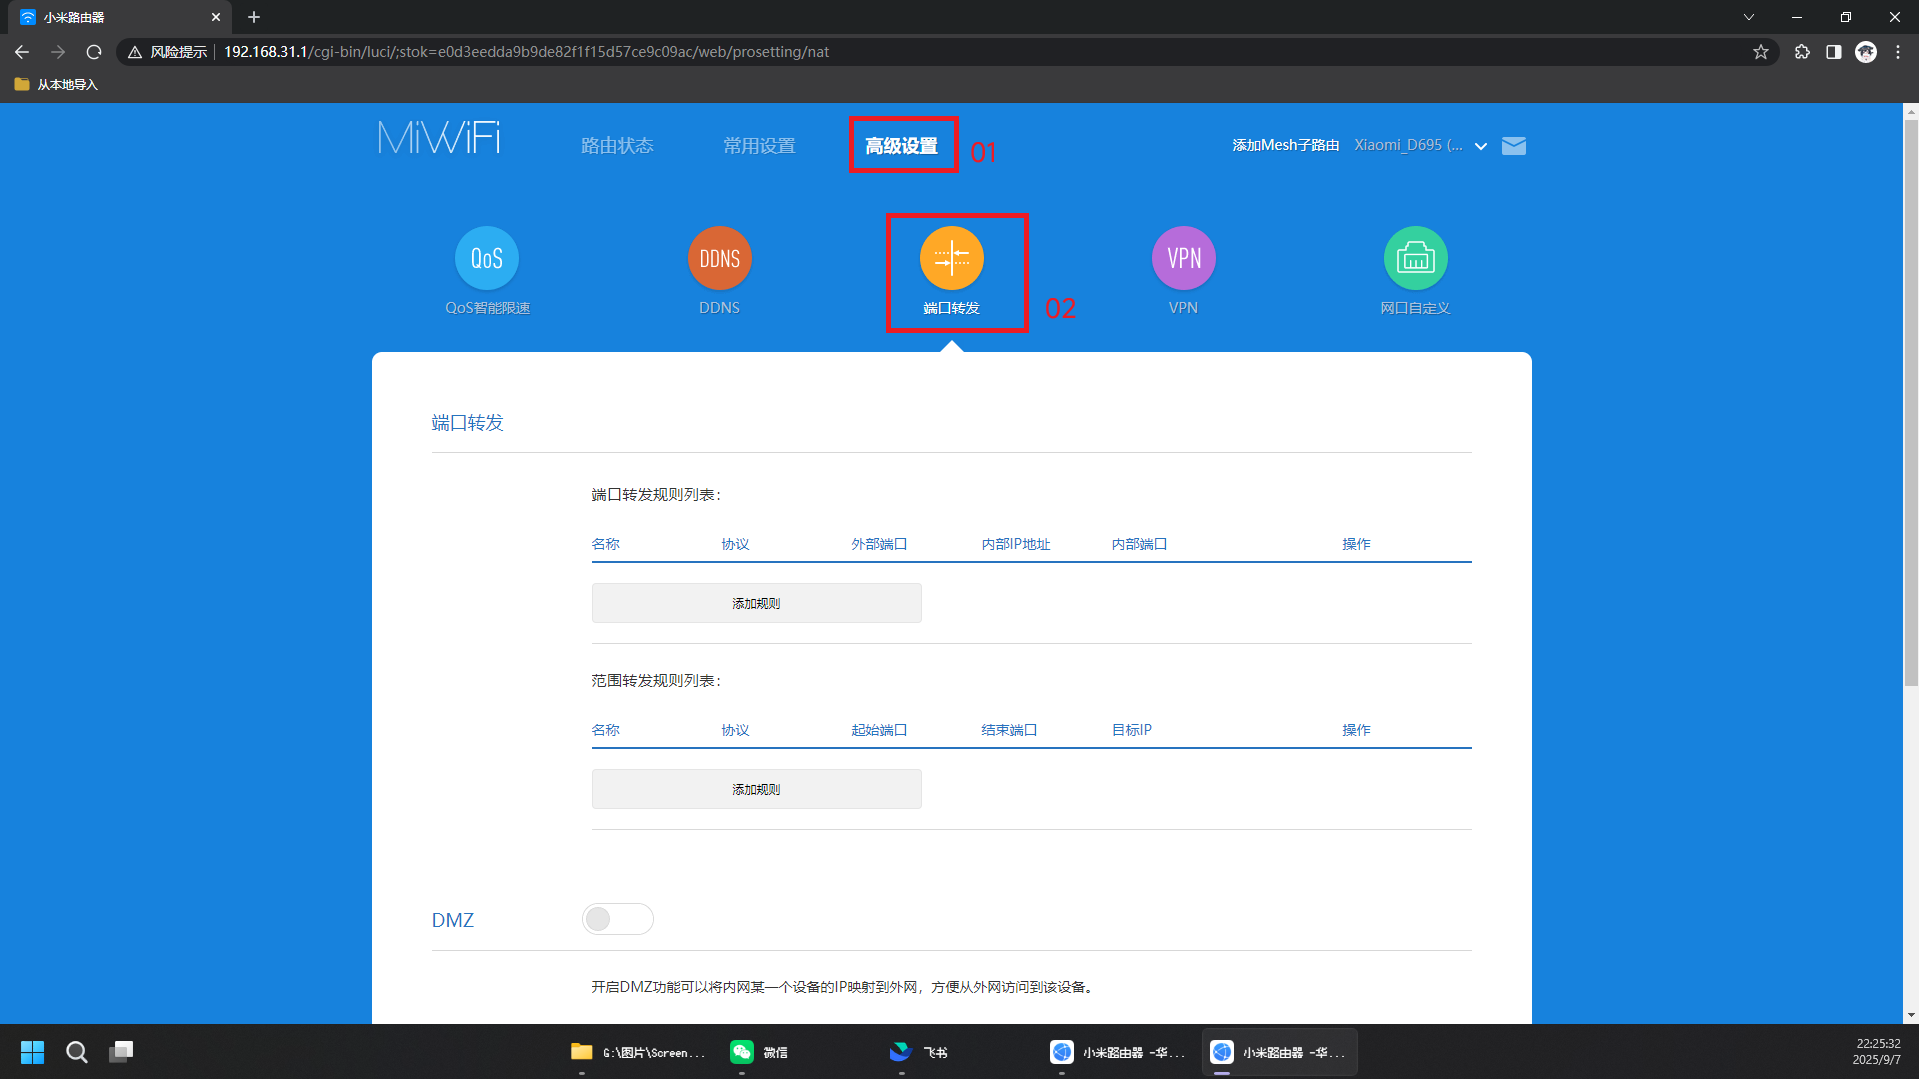Click 添加规则 under port forwarding list

[x=756, y=603]
